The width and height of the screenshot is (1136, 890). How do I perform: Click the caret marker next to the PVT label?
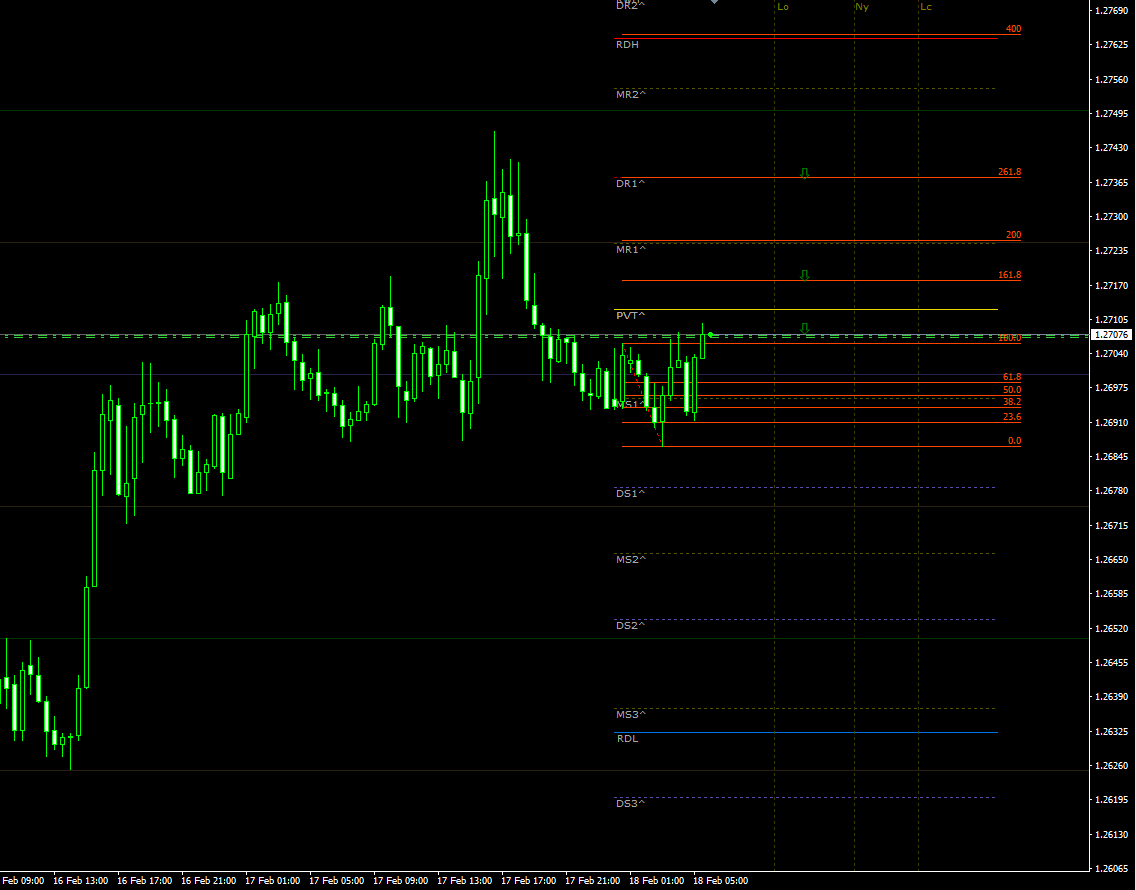click(641, 315)
